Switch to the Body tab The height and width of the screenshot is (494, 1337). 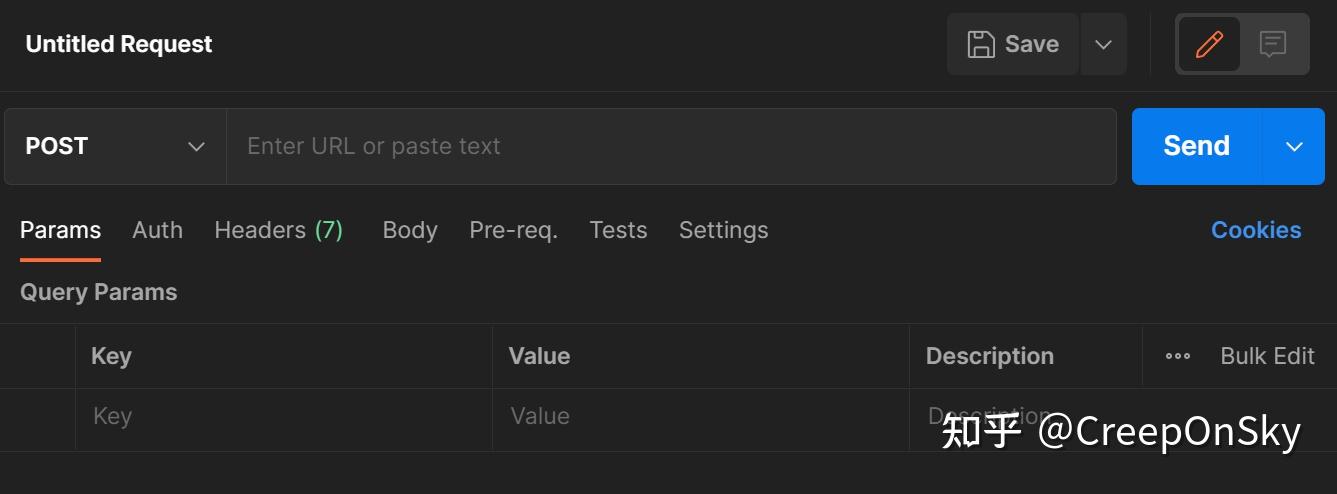410,230
